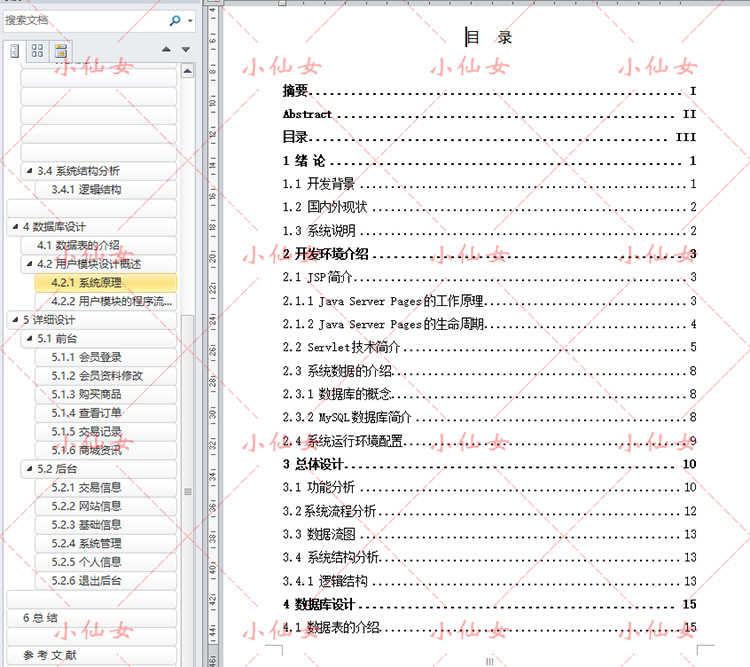
Task: Collapse the 5 详细设计 heading
Action: (x=15, y=320)
